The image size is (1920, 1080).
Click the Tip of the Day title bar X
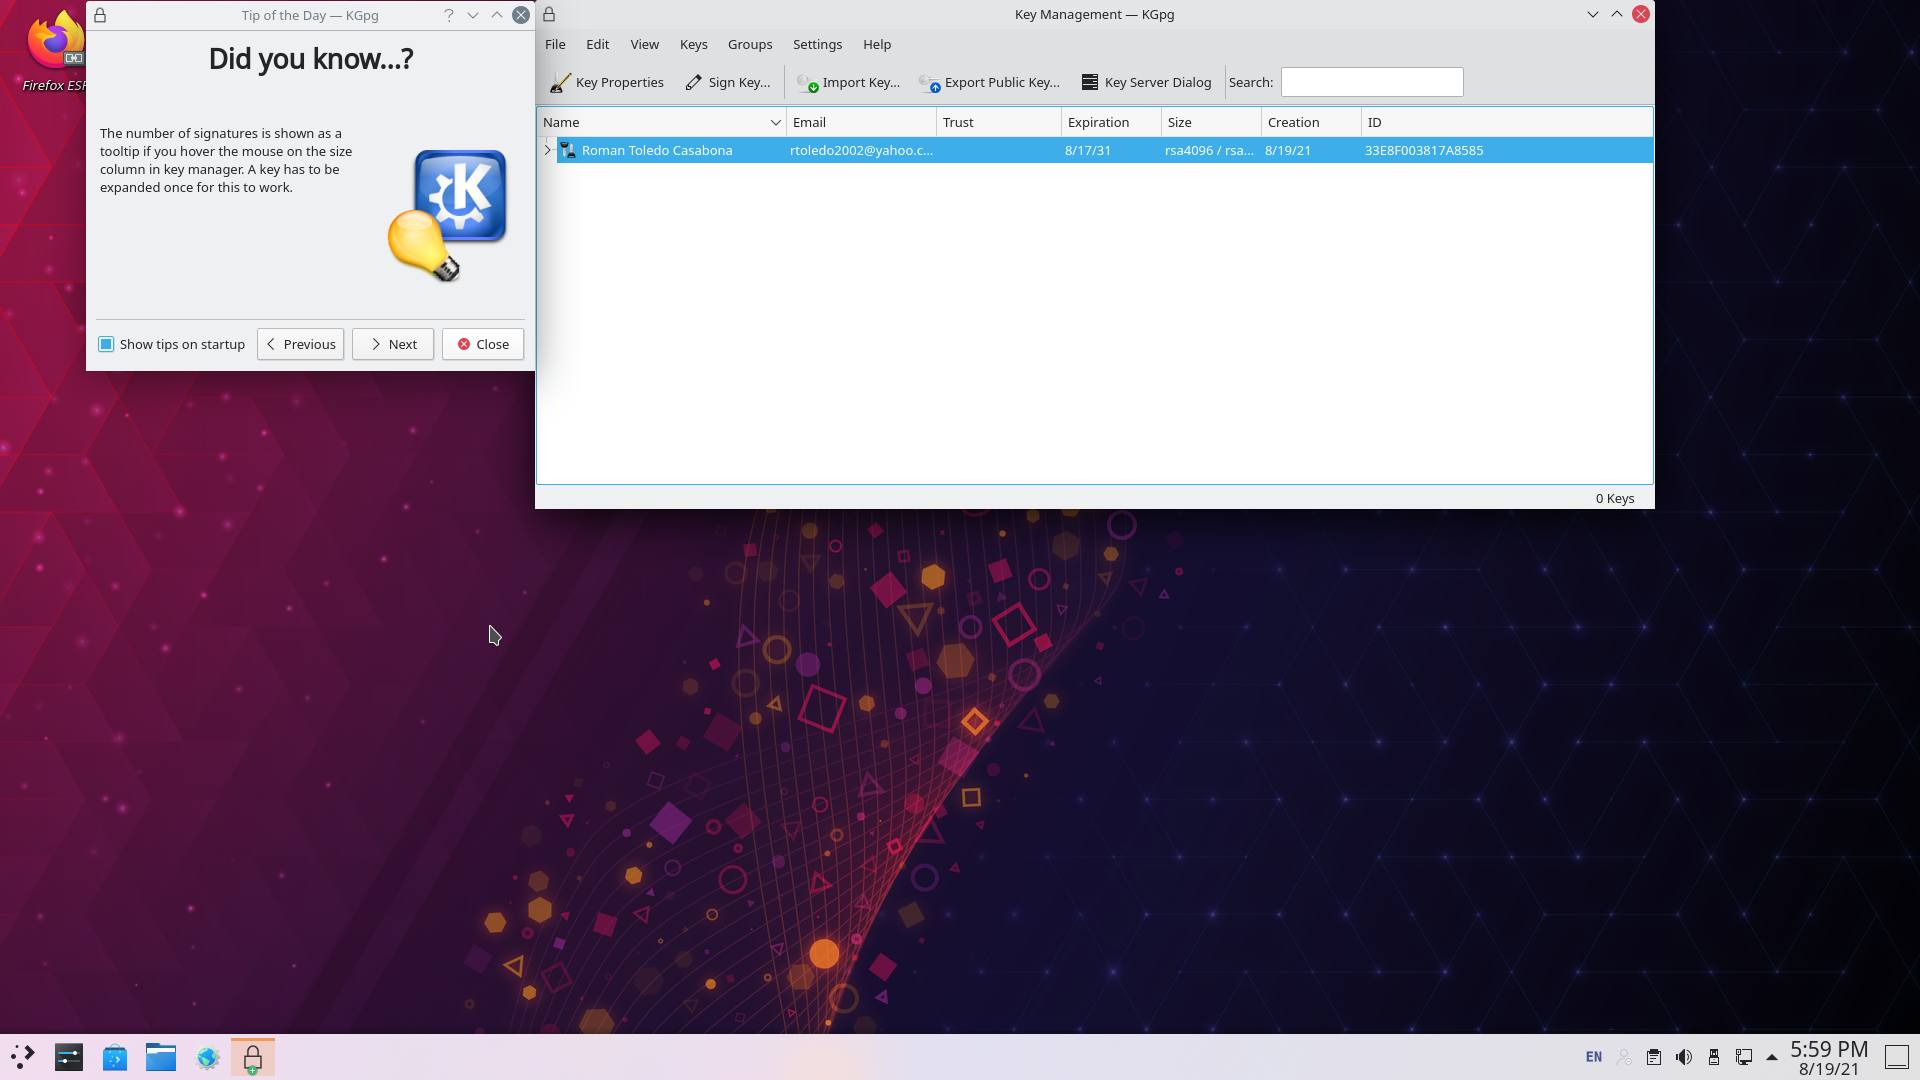[x=521, y=15]
